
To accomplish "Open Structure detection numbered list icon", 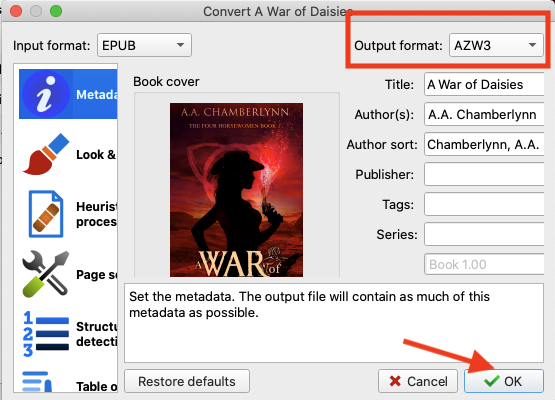I will (x=46, y=334).
